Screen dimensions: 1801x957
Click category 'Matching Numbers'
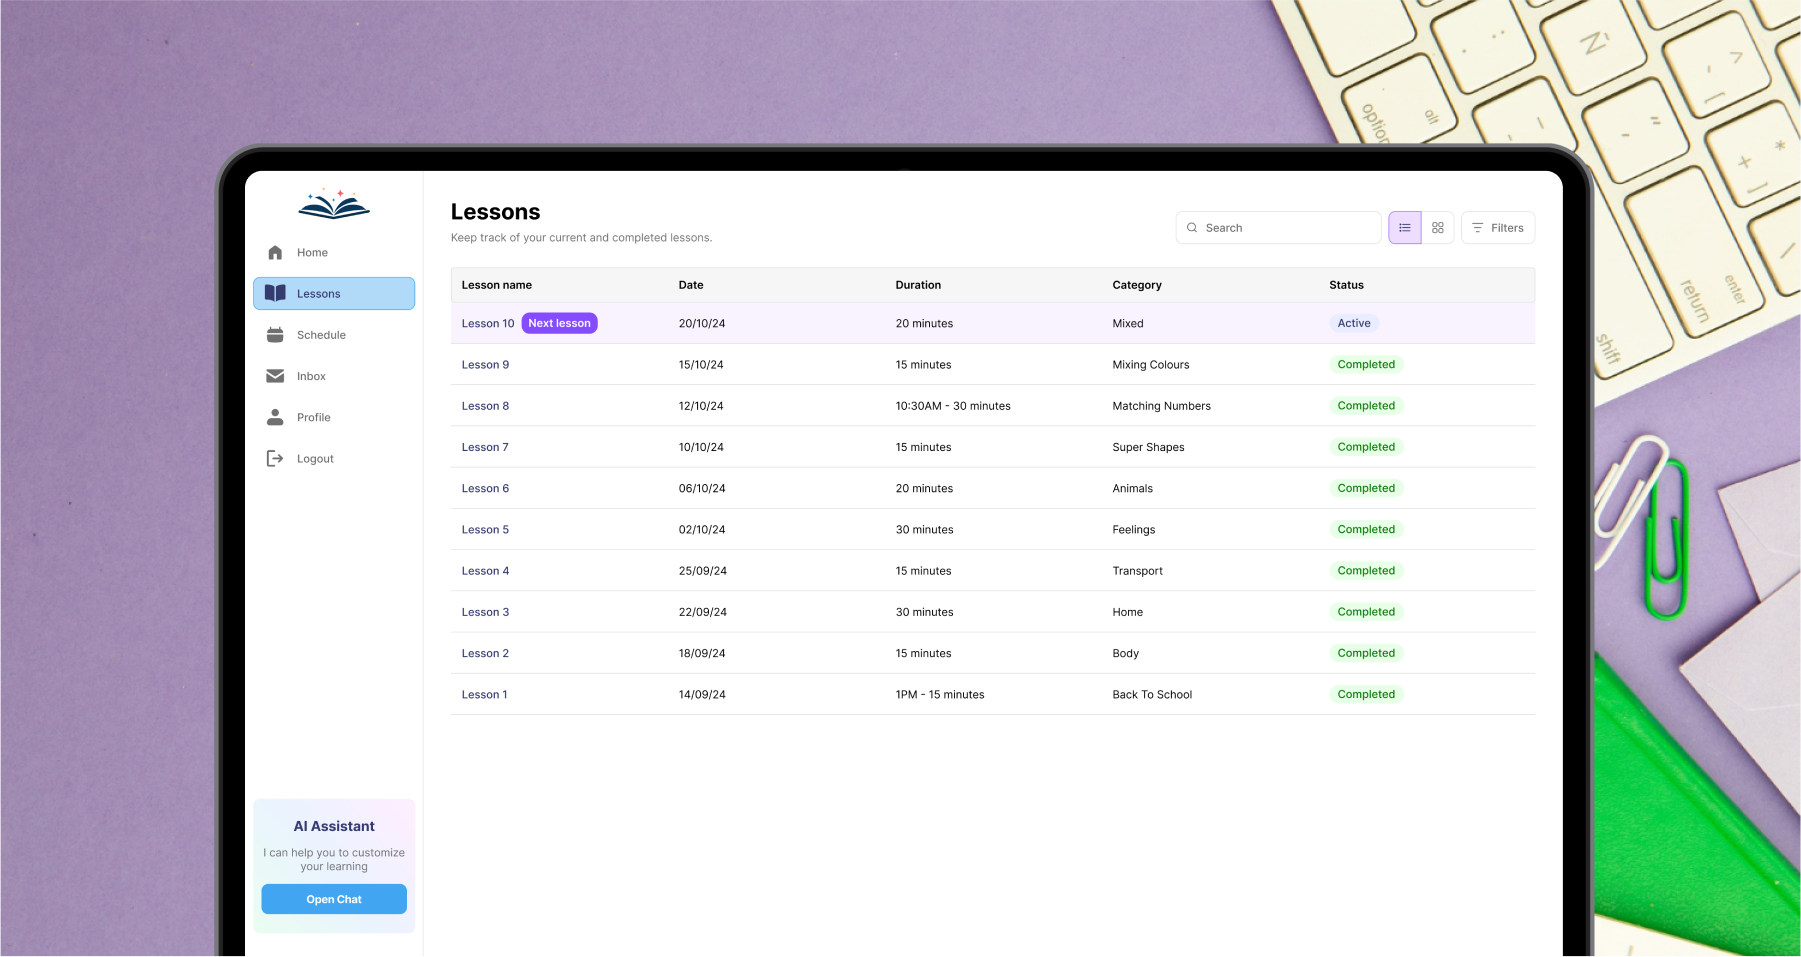[x=1161, y=406]
